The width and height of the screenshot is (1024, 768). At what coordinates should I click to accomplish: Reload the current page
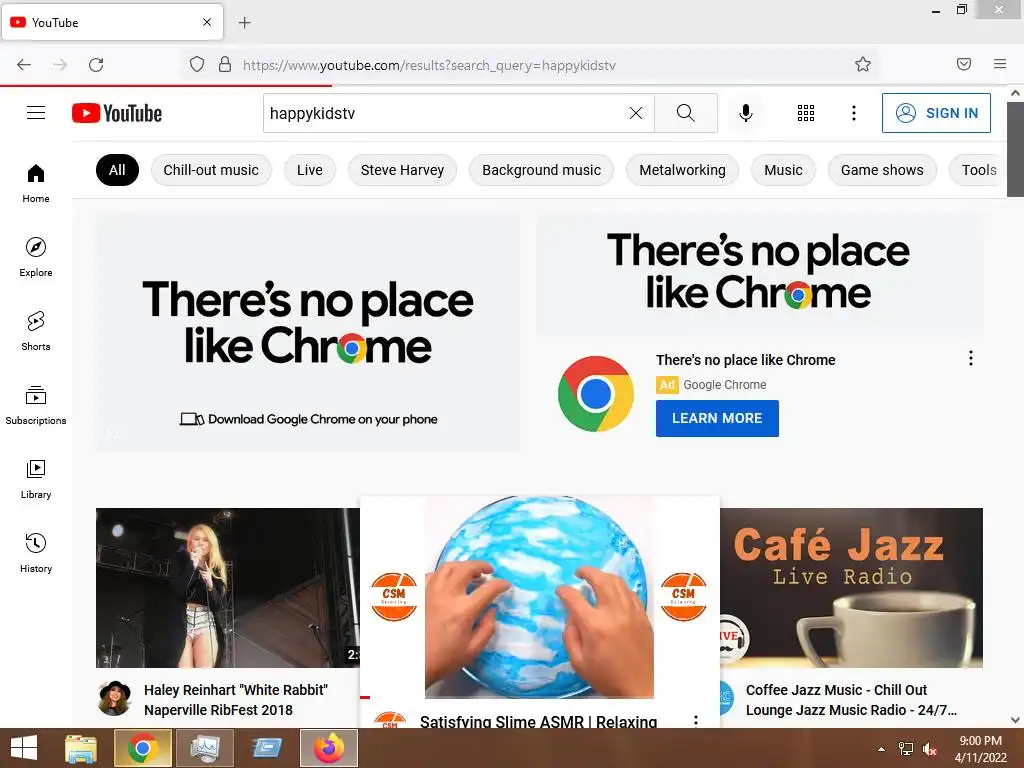pyautogui.click(x=96, y=65)
